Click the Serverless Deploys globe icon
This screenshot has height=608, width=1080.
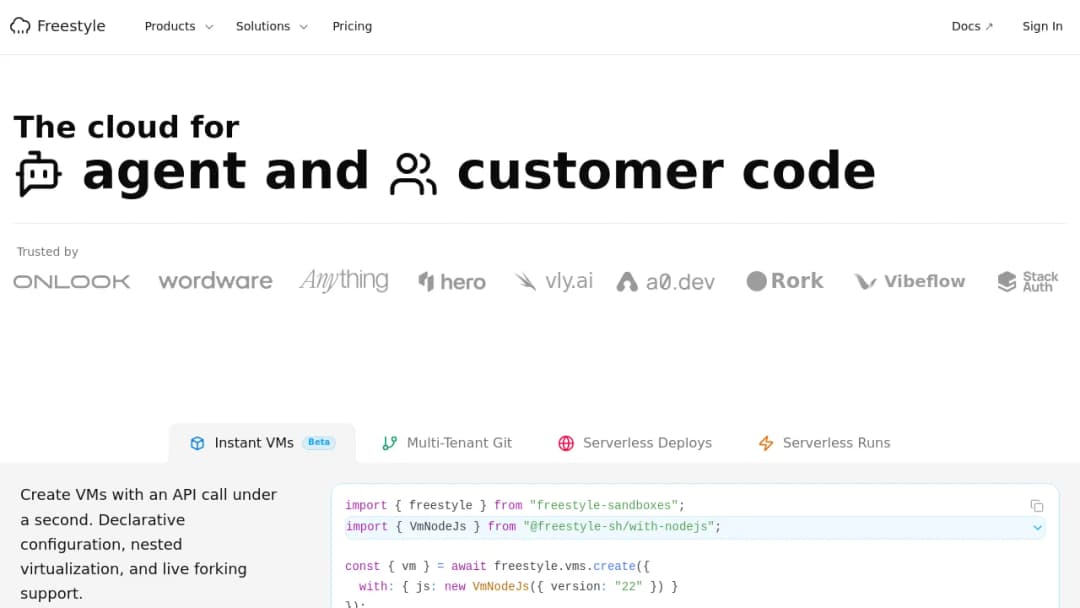point(566,443)
